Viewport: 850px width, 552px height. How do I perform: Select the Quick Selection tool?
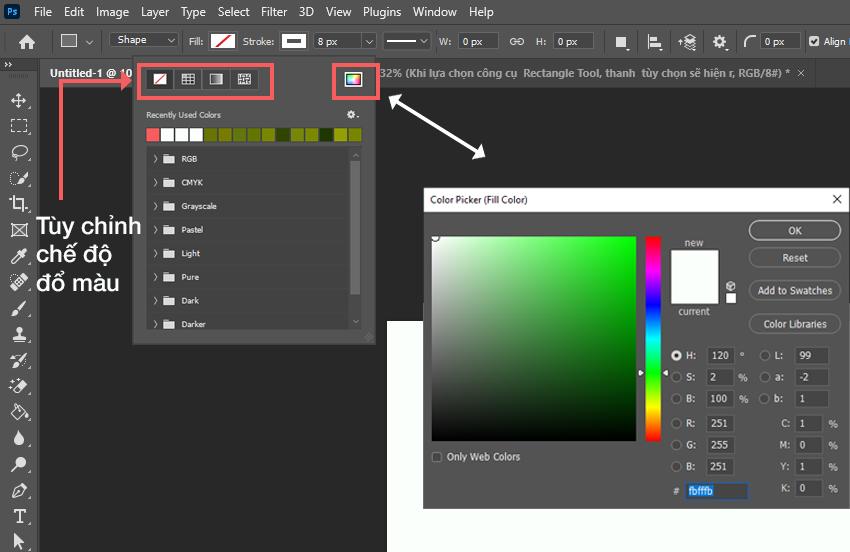[19, 178]
